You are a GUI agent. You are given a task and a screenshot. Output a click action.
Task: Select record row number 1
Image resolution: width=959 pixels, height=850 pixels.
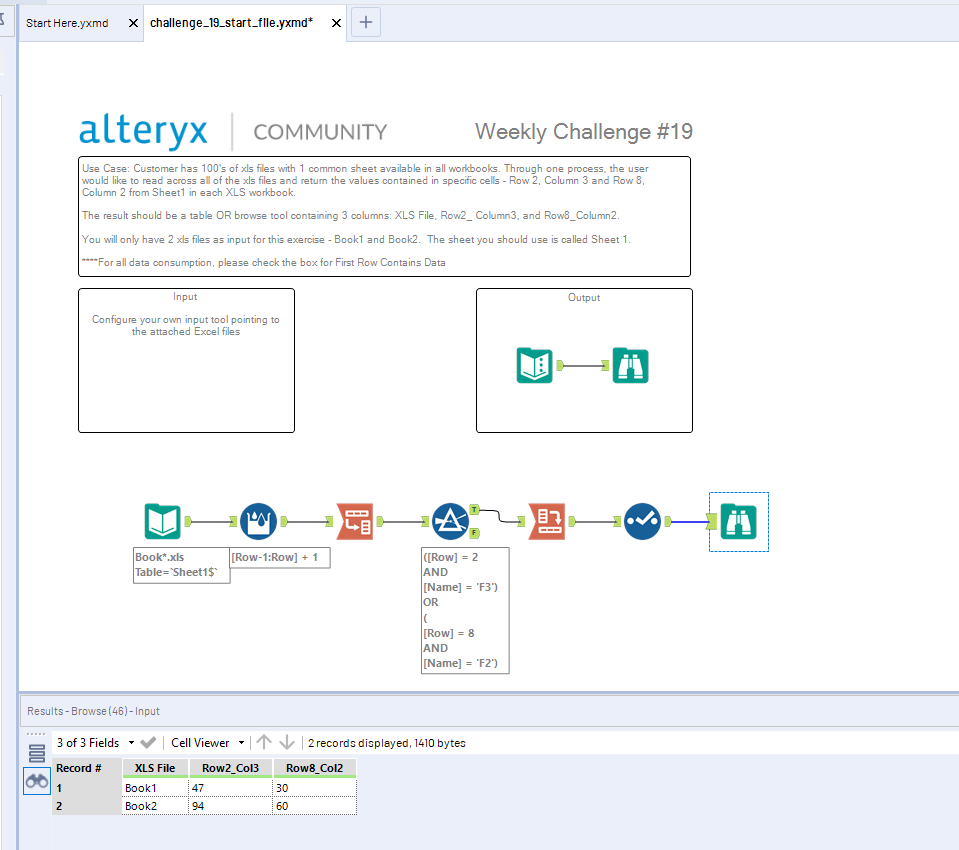86,788
